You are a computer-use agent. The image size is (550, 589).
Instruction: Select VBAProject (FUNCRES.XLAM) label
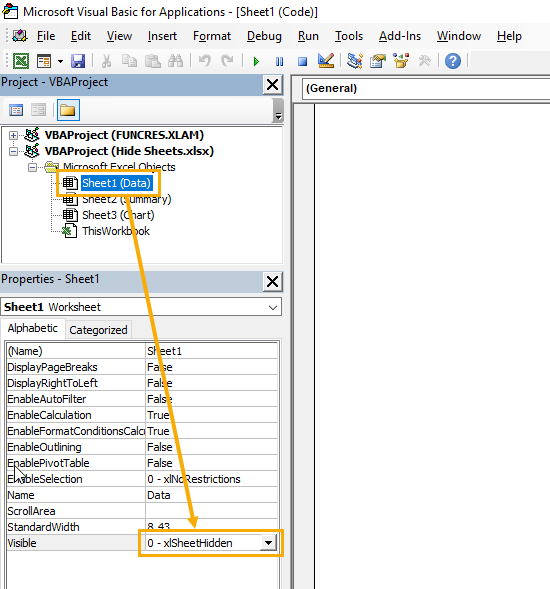pyautogui.click(x=124, y=135)
